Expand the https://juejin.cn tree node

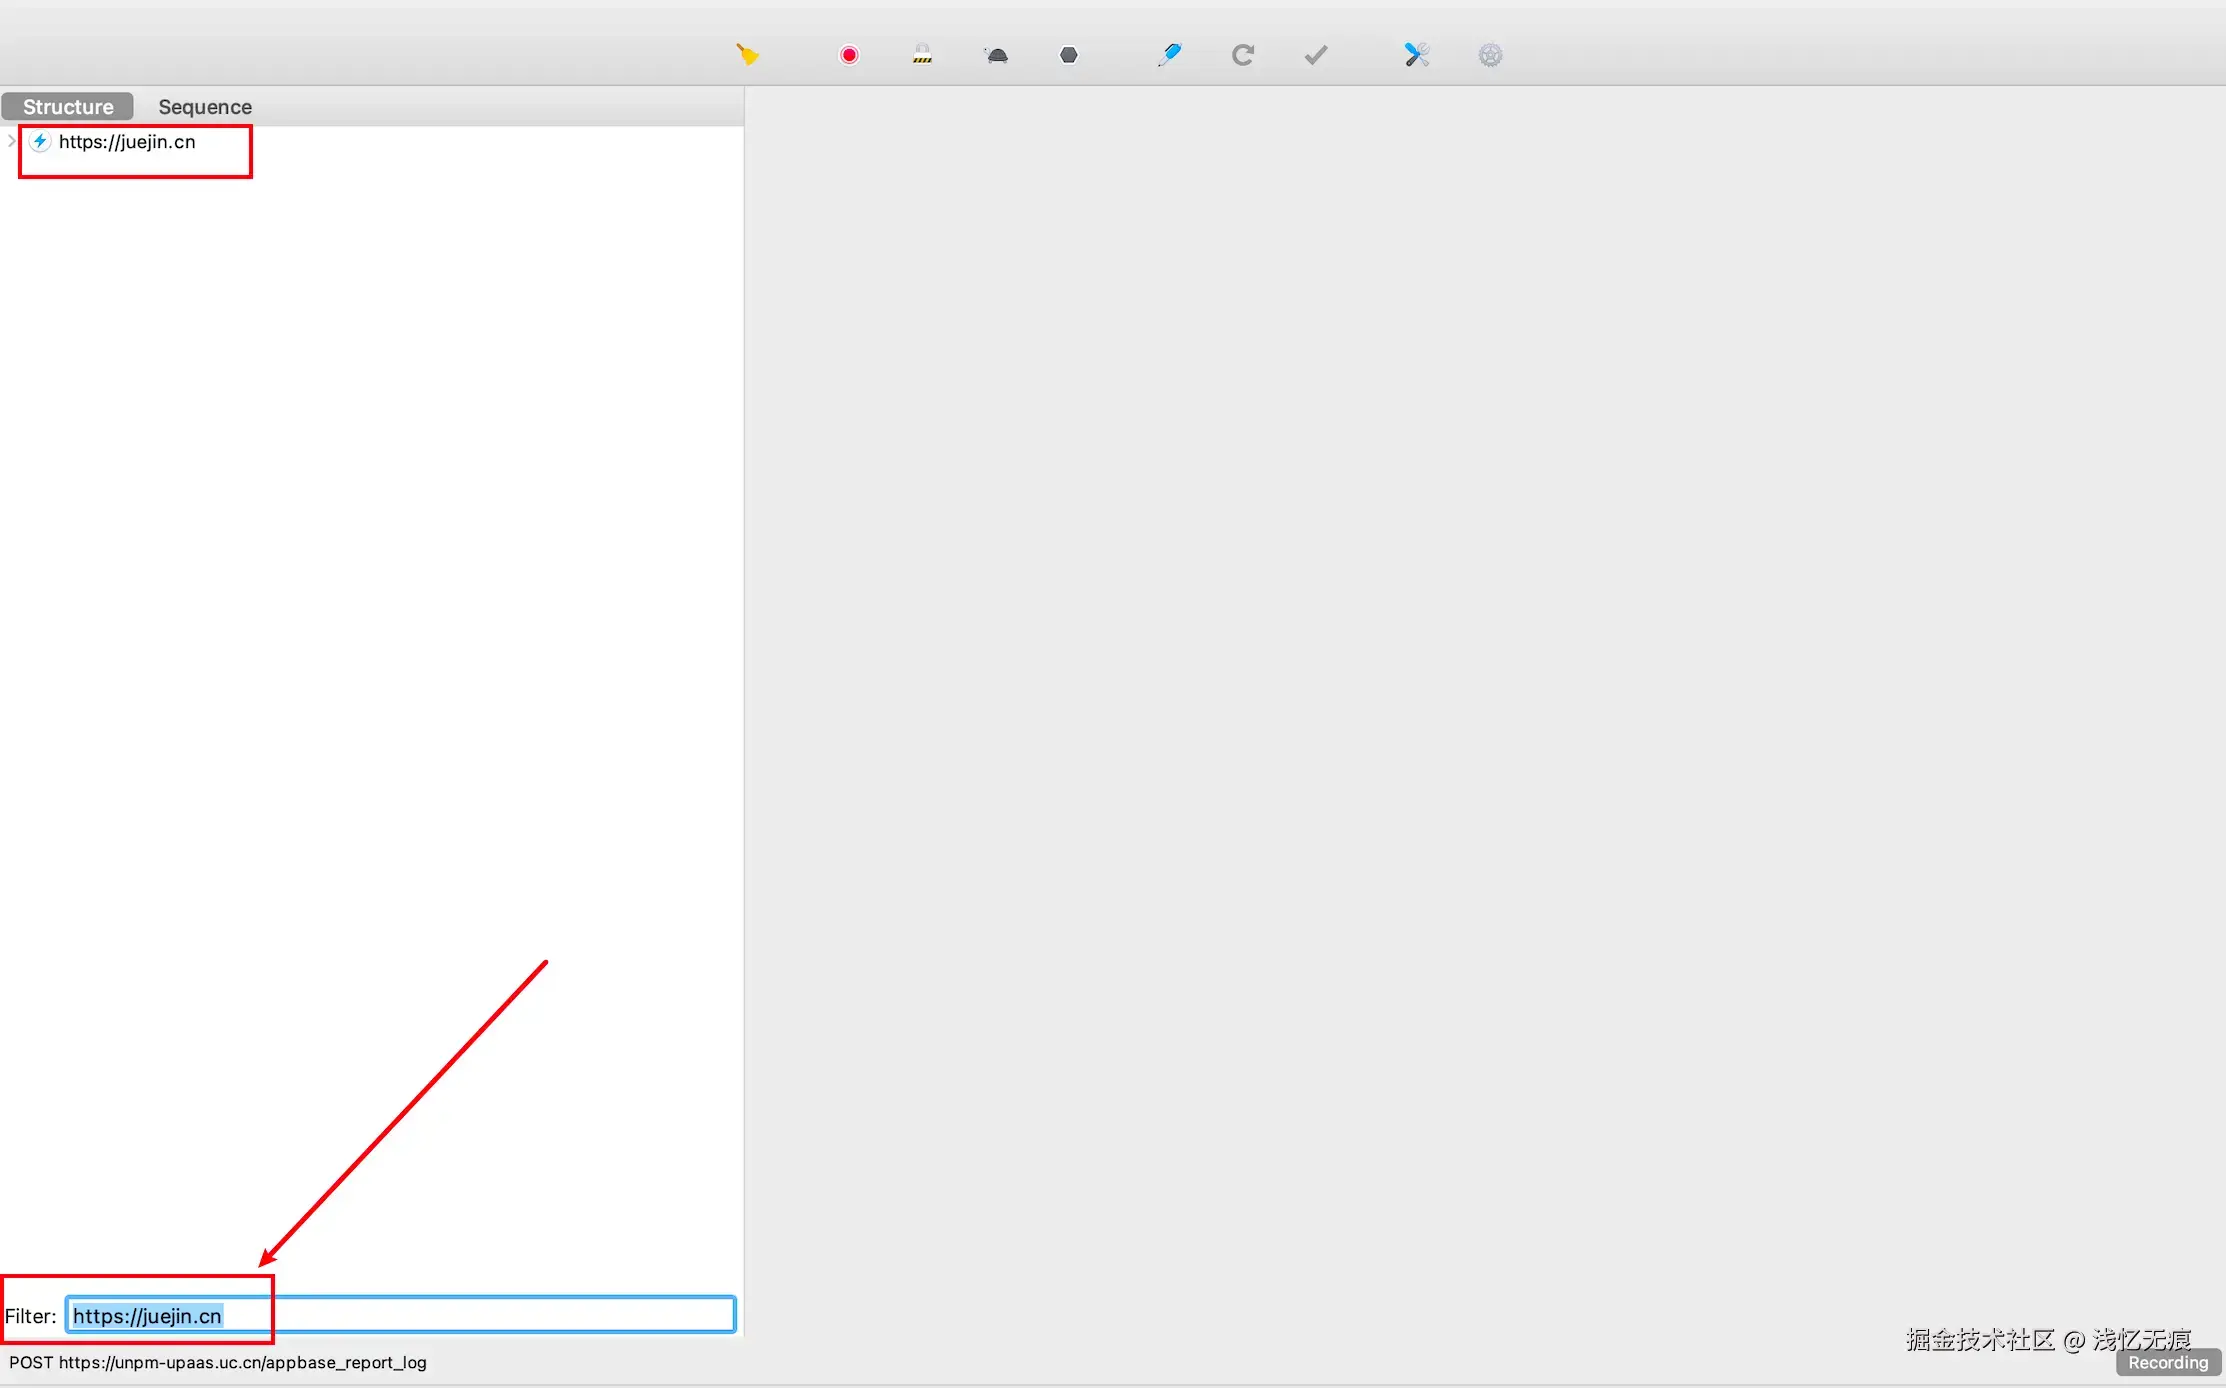[x=11, y=141]
